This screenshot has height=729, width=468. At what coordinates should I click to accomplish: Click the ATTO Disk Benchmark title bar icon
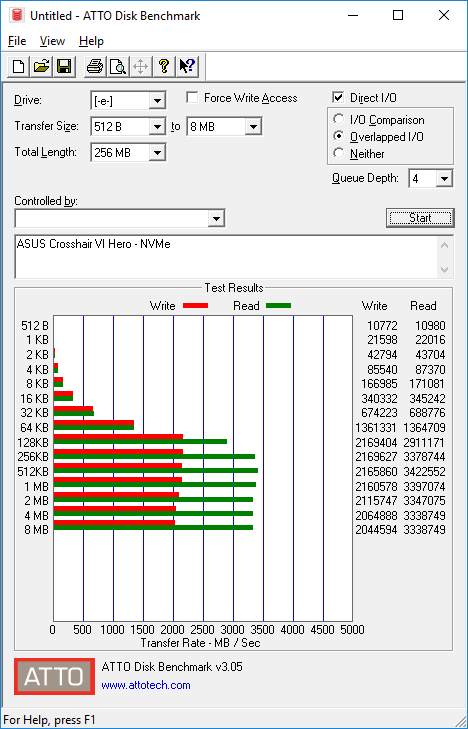[18, 15]
